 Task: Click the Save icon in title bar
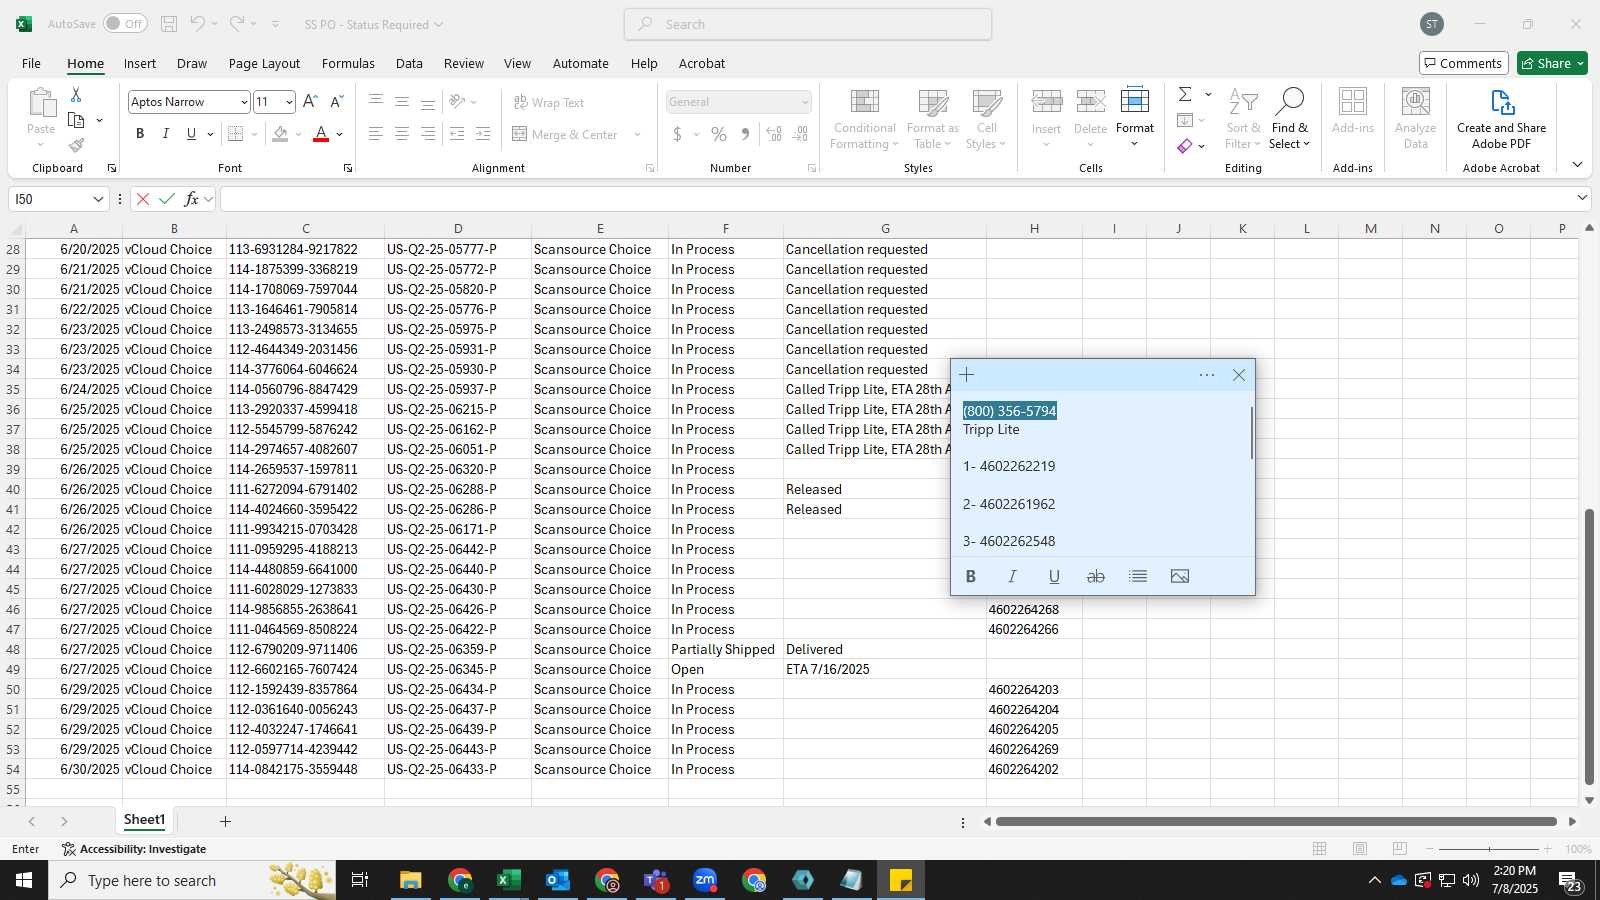tap(169, 24)
